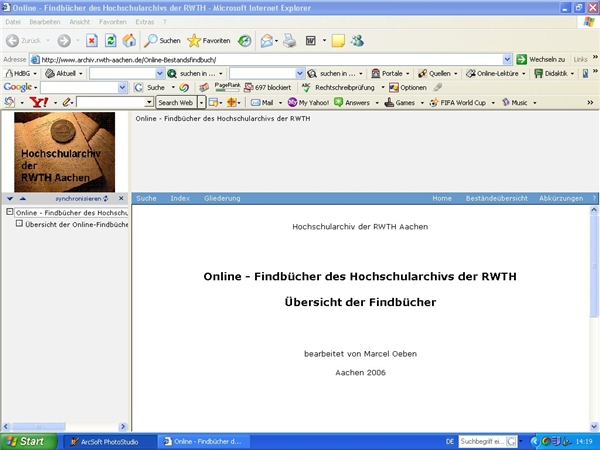The width and height of the screenshot is (600, 450).
Task: Open the Abkürzungen link
Action: click(x=561, y=198)
